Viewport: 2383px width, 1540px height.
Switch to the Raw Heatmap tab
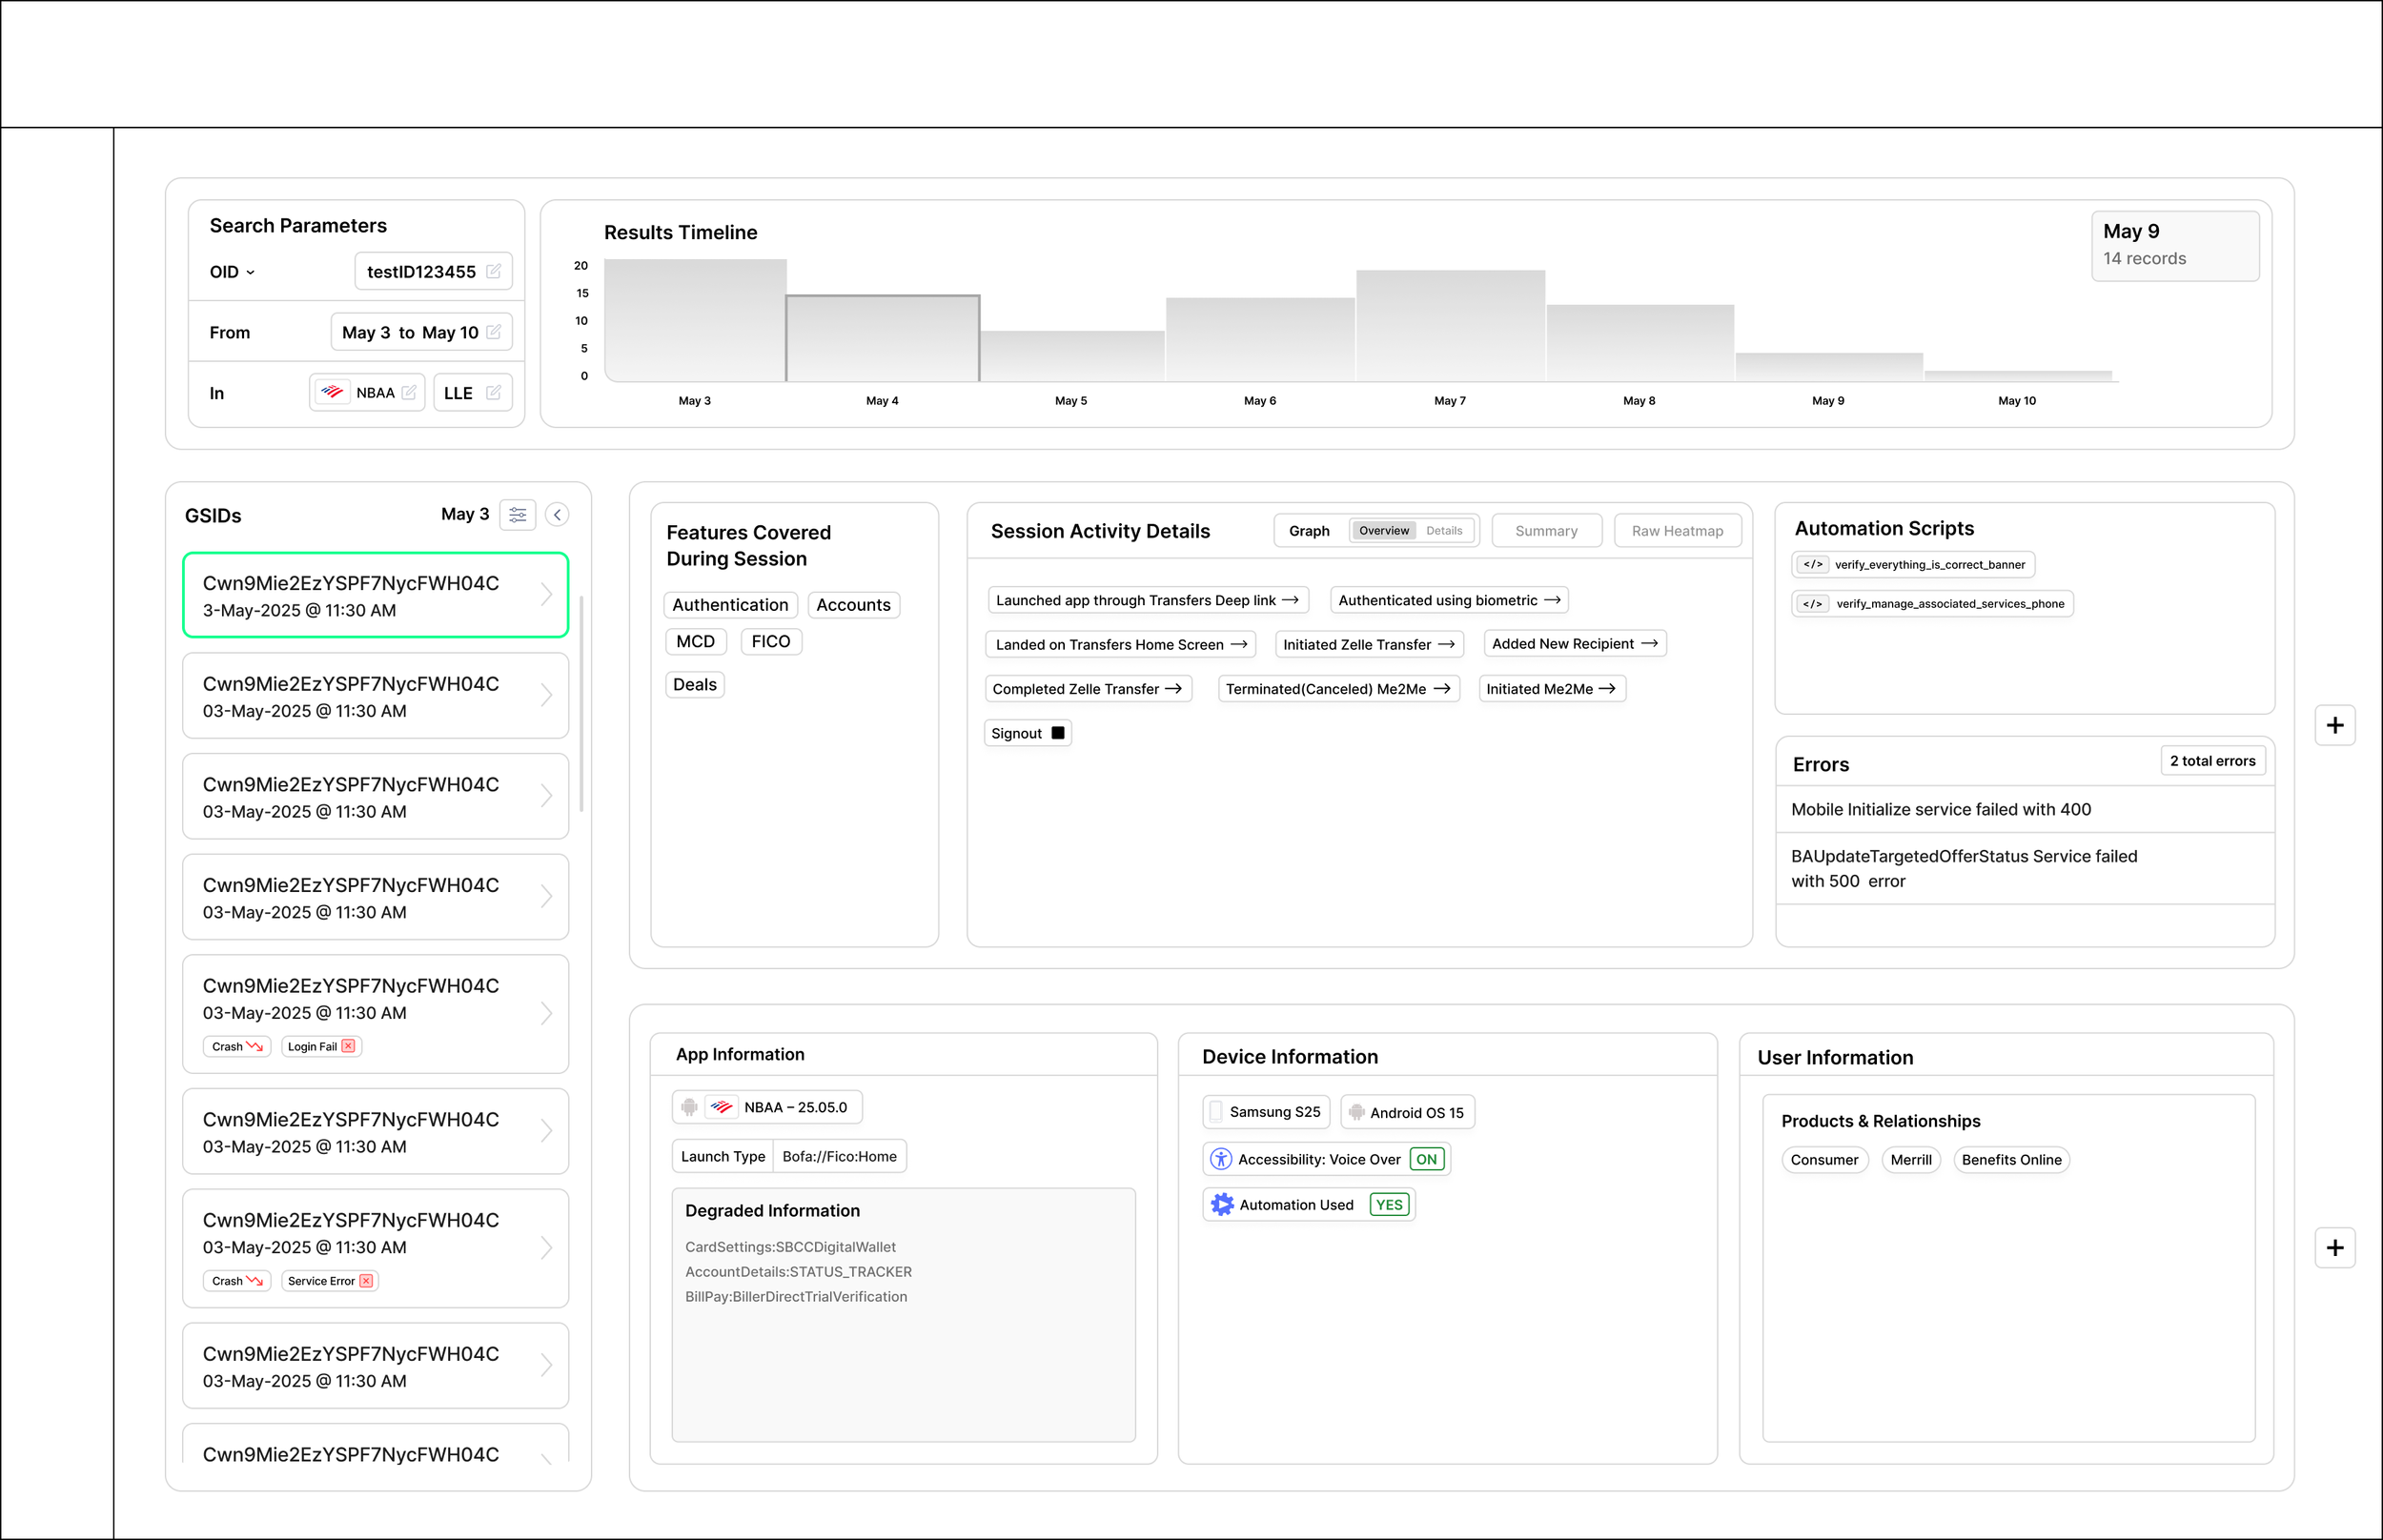click(1677, 530)
